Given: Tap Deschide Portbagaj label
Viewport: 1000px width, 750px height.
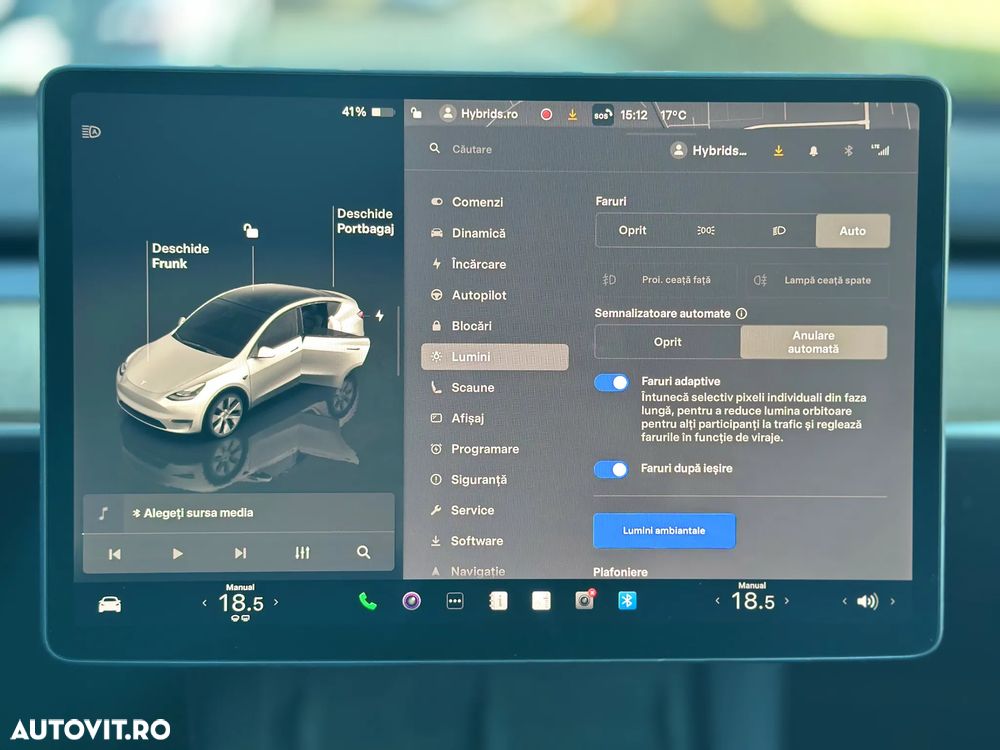Looking at the screenshot, I should pos(365,221).
